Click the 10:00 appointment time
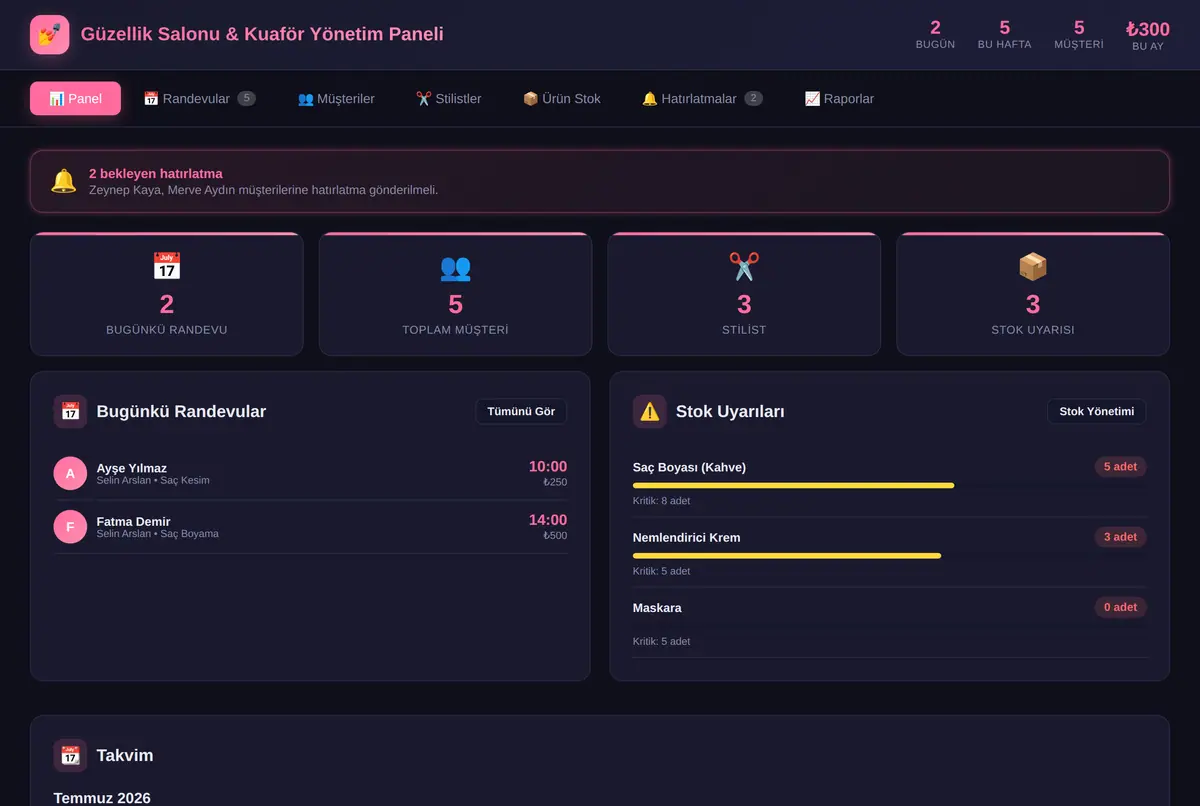Viewport: 1200px width, 806px height. click(x=548, y=466)
